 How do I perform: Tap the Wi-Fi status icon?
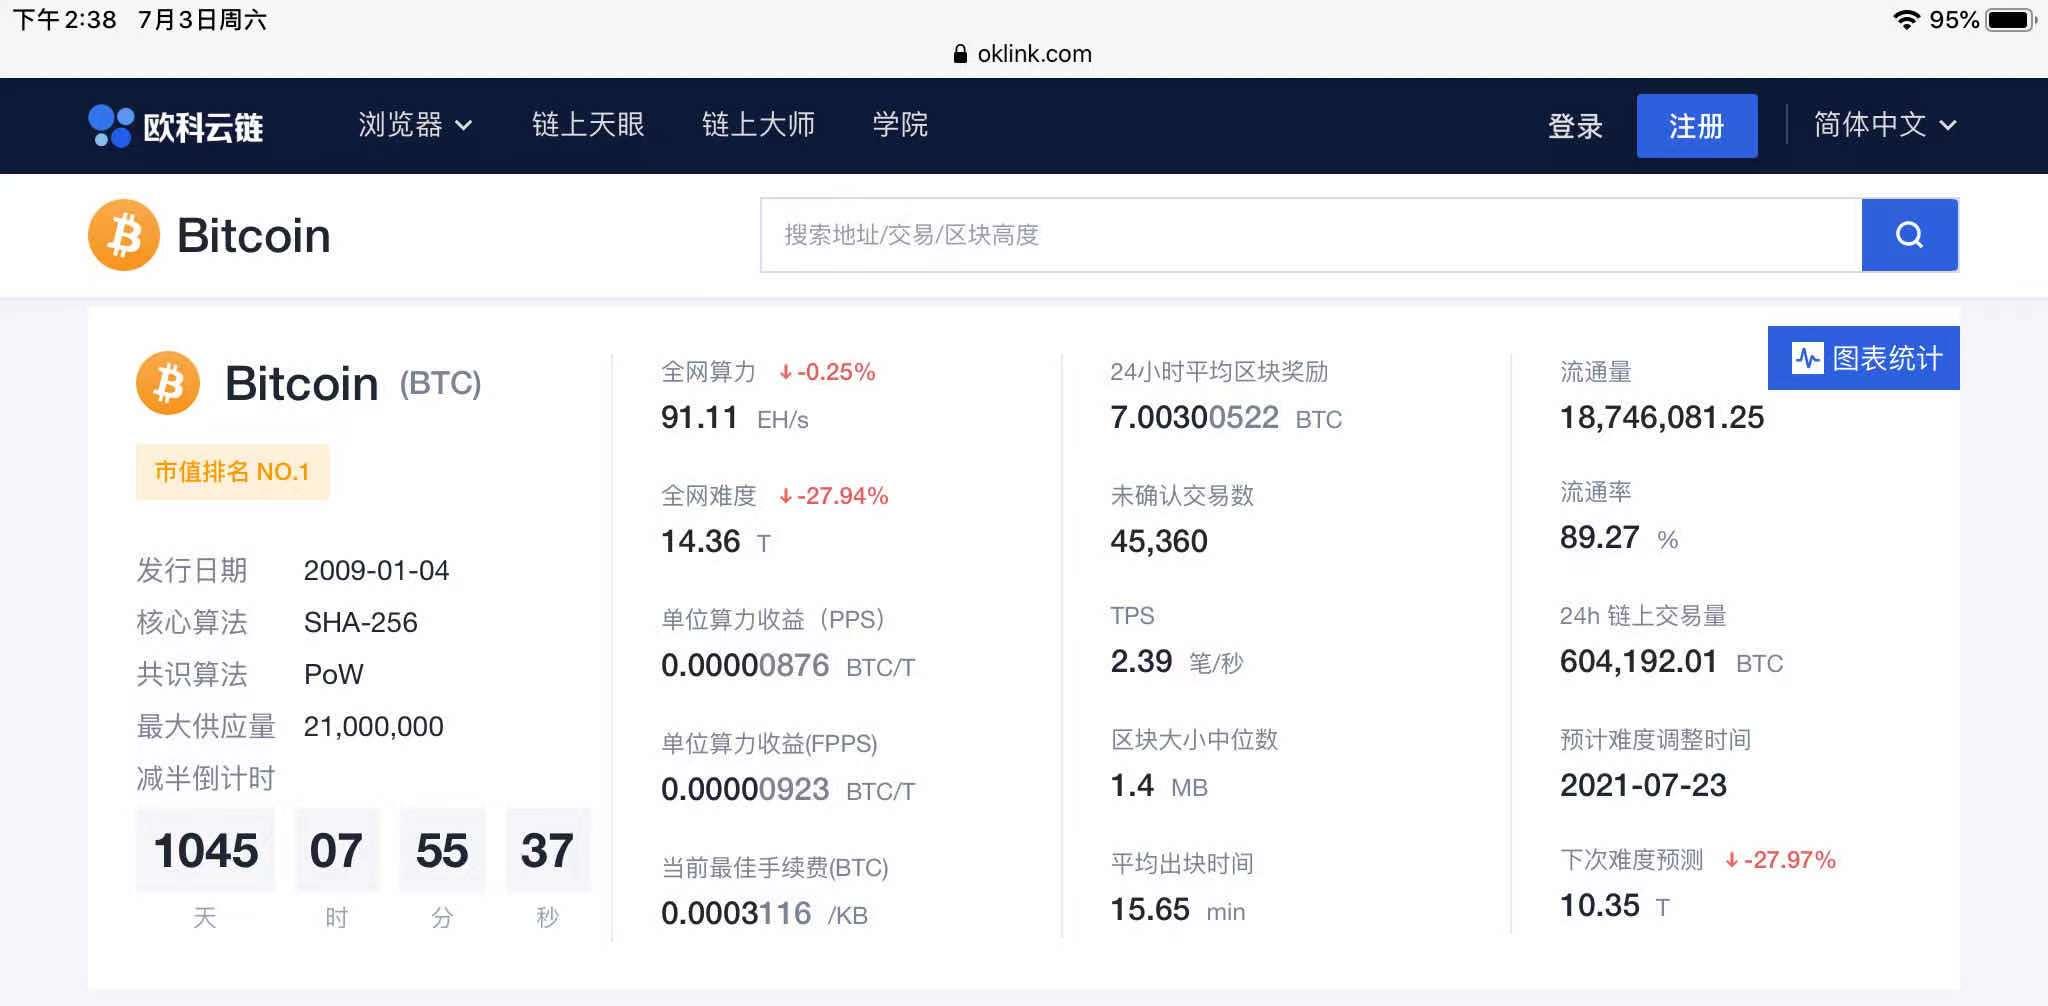pyautogui.click(x=1906, y=20)
